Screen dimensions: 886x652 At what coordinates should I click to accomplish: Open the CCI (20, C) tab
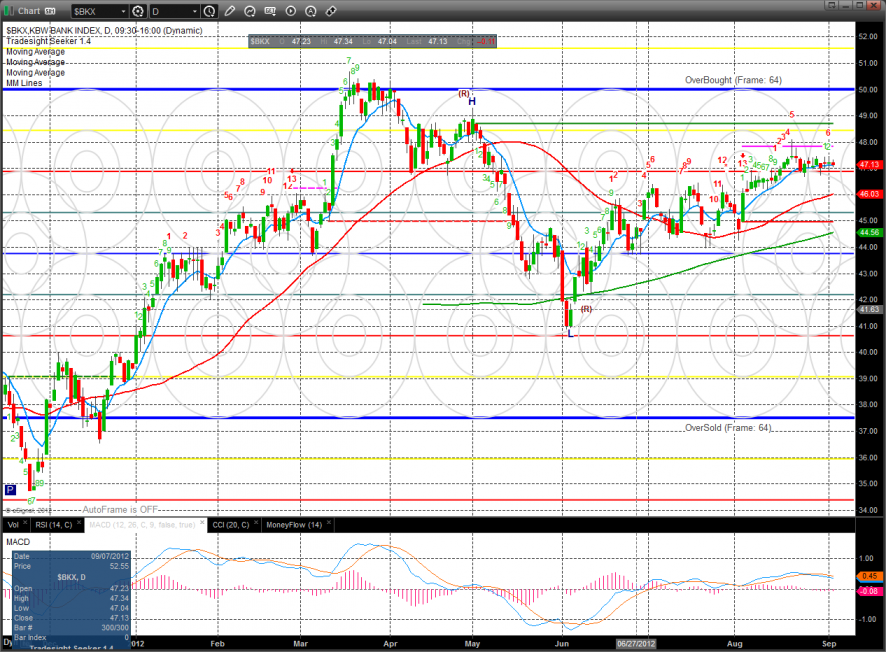coord(232,524)
